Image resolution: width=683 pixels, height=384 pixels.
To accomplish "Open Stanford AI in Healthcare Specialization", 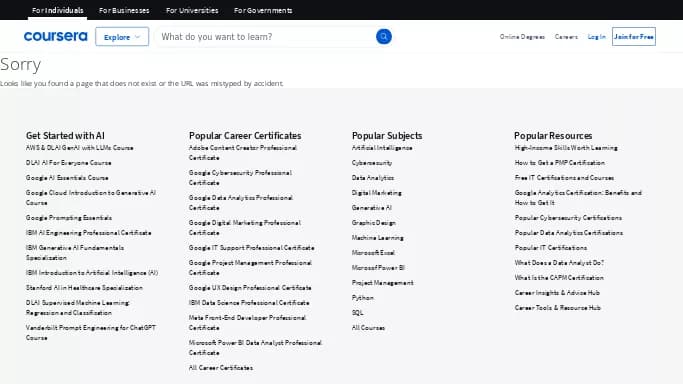I will 84,288.
